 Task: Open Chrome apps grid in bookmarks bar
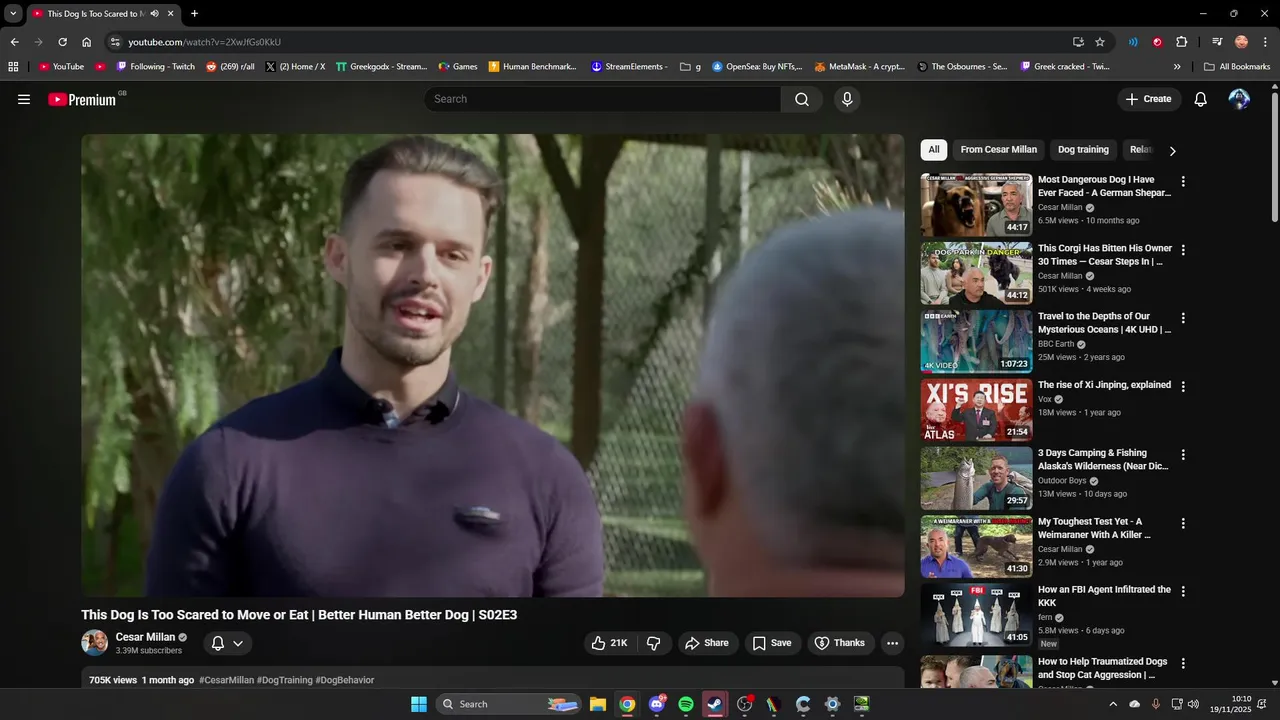[x=13, y=67]
